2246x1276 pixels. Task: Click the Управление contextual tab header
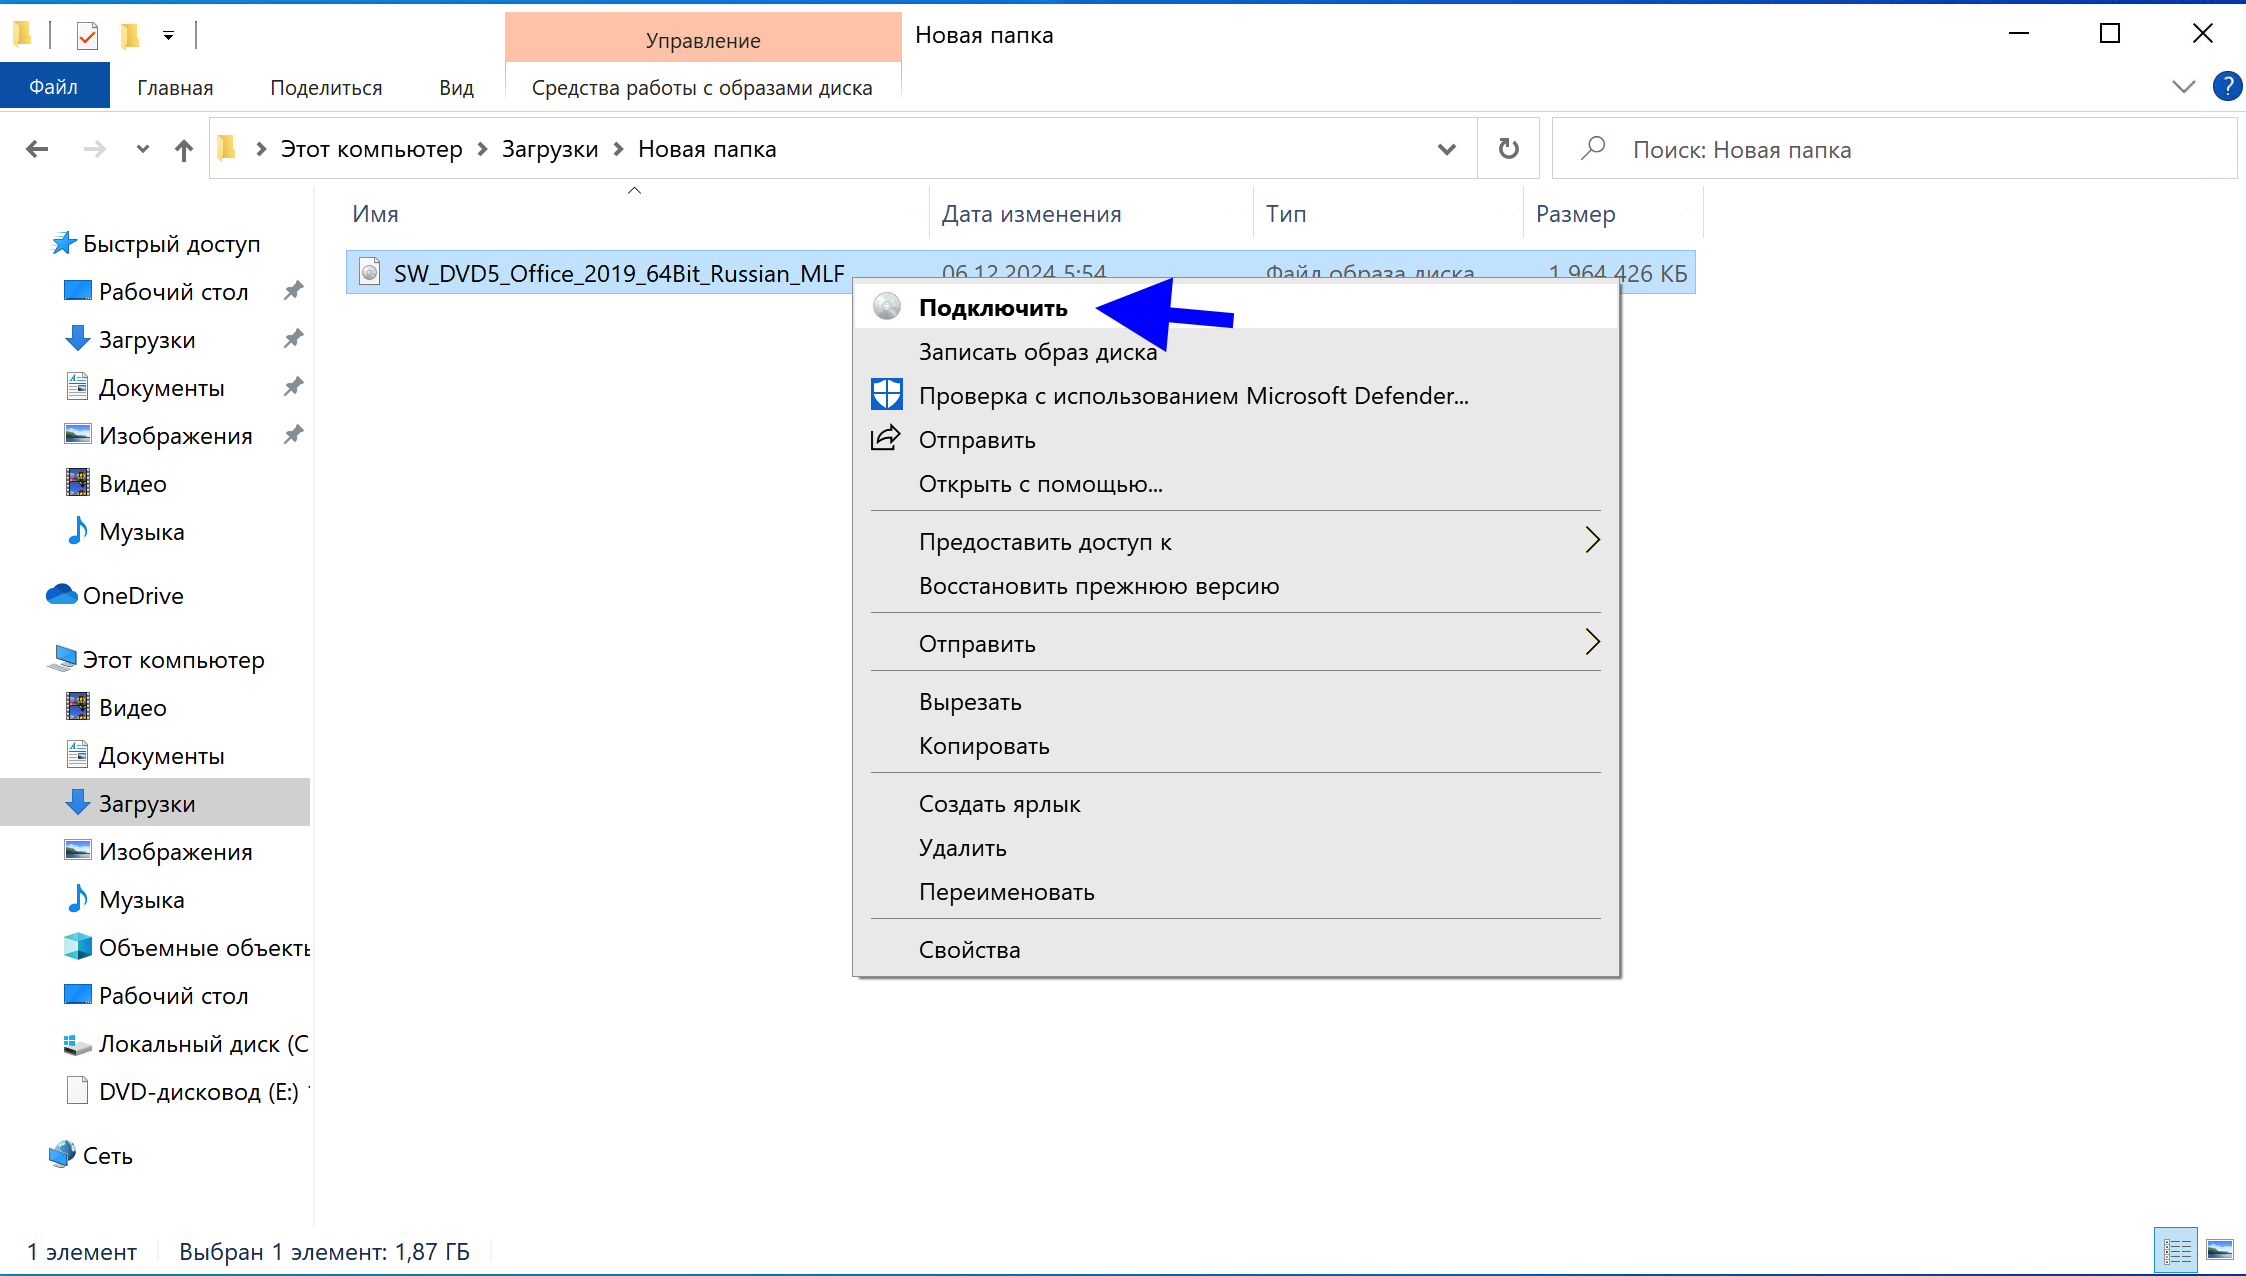click(703, 40)
